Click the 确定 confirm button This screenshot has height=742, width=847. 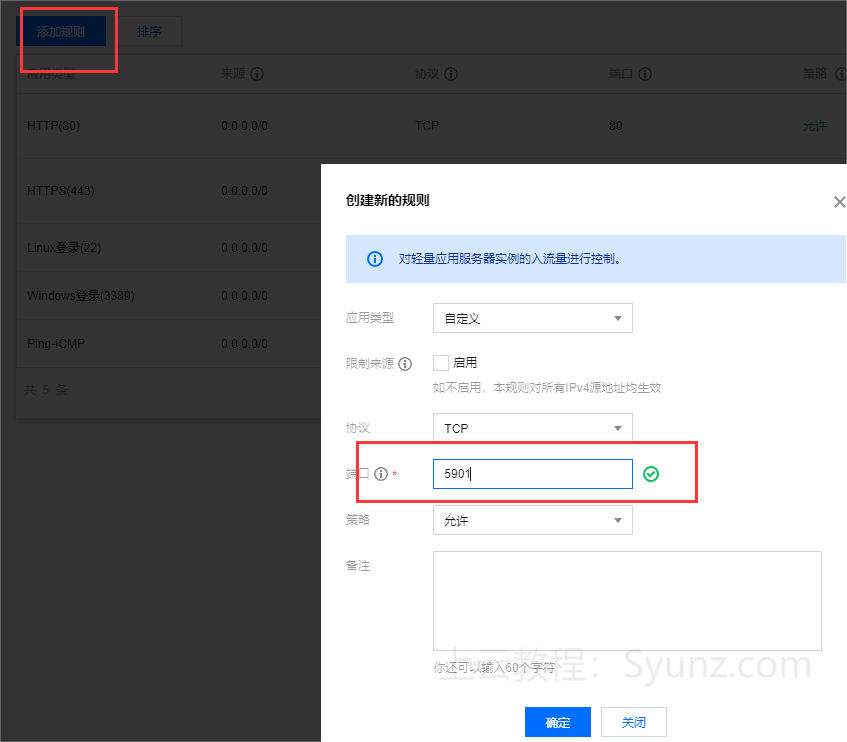click(x=558, y=722)
